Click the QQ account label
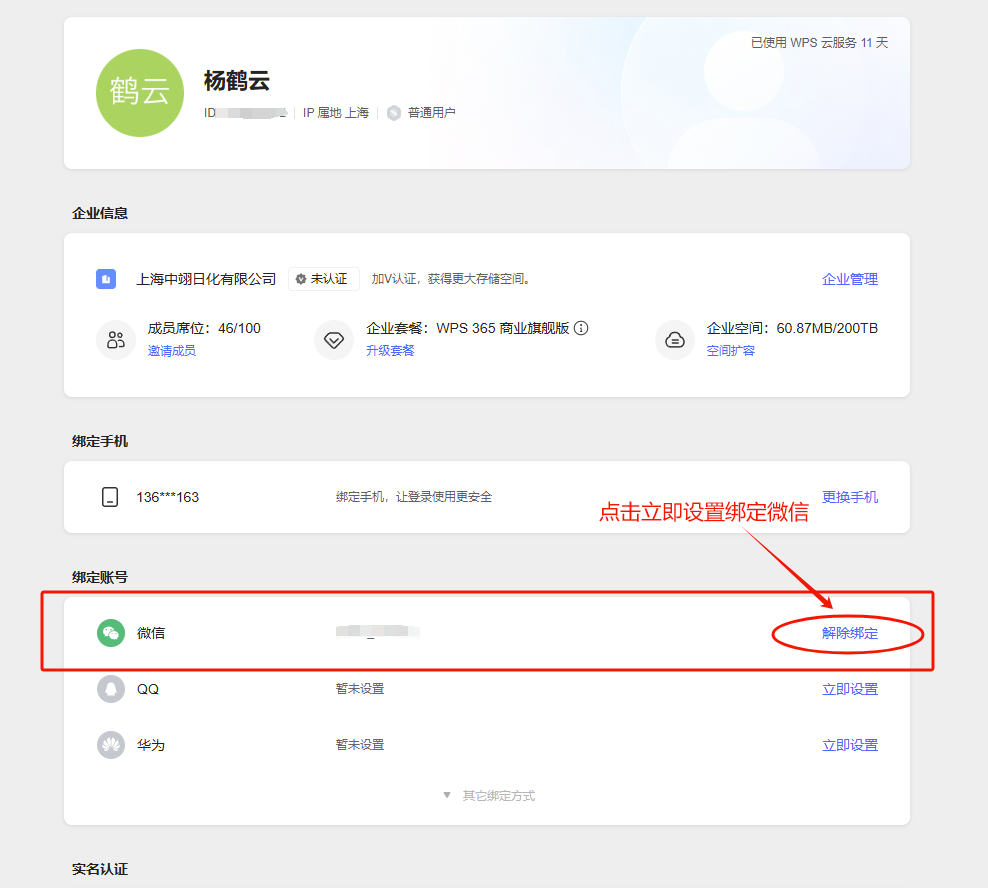This screenshot has width=988, height=888. (x=148, y=689)
